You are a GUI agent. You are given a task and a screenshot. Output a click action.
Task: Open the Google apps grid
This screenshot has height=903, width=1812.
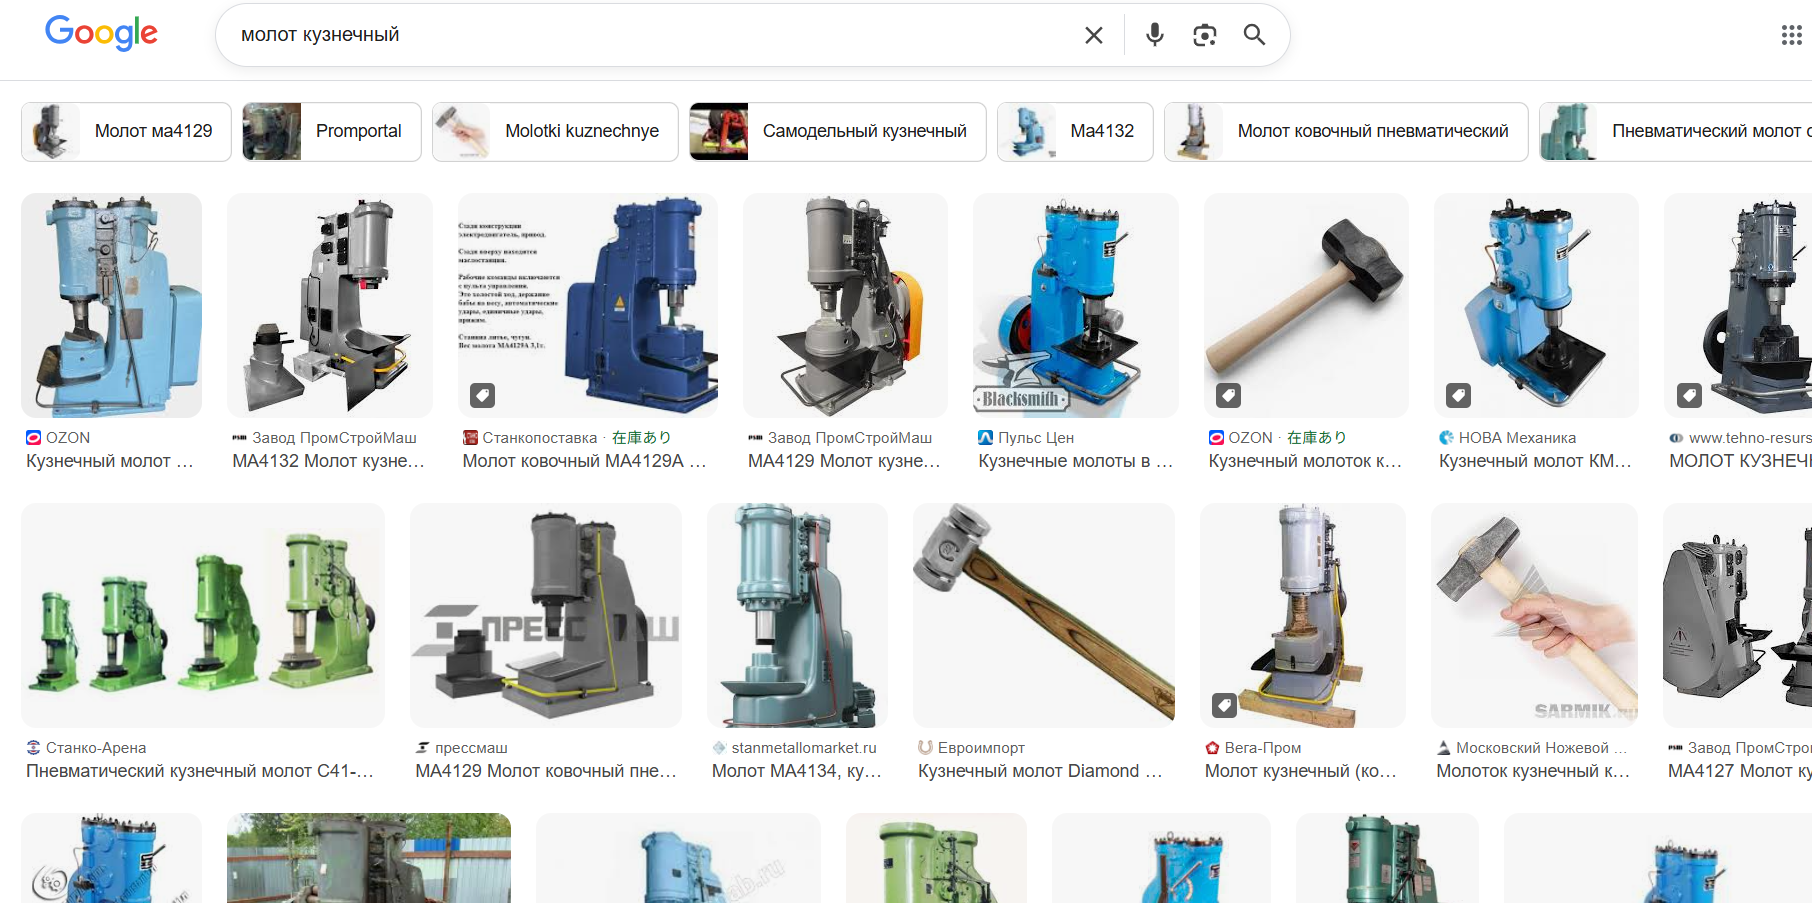pyautogui.click(x=1791, y=36)
